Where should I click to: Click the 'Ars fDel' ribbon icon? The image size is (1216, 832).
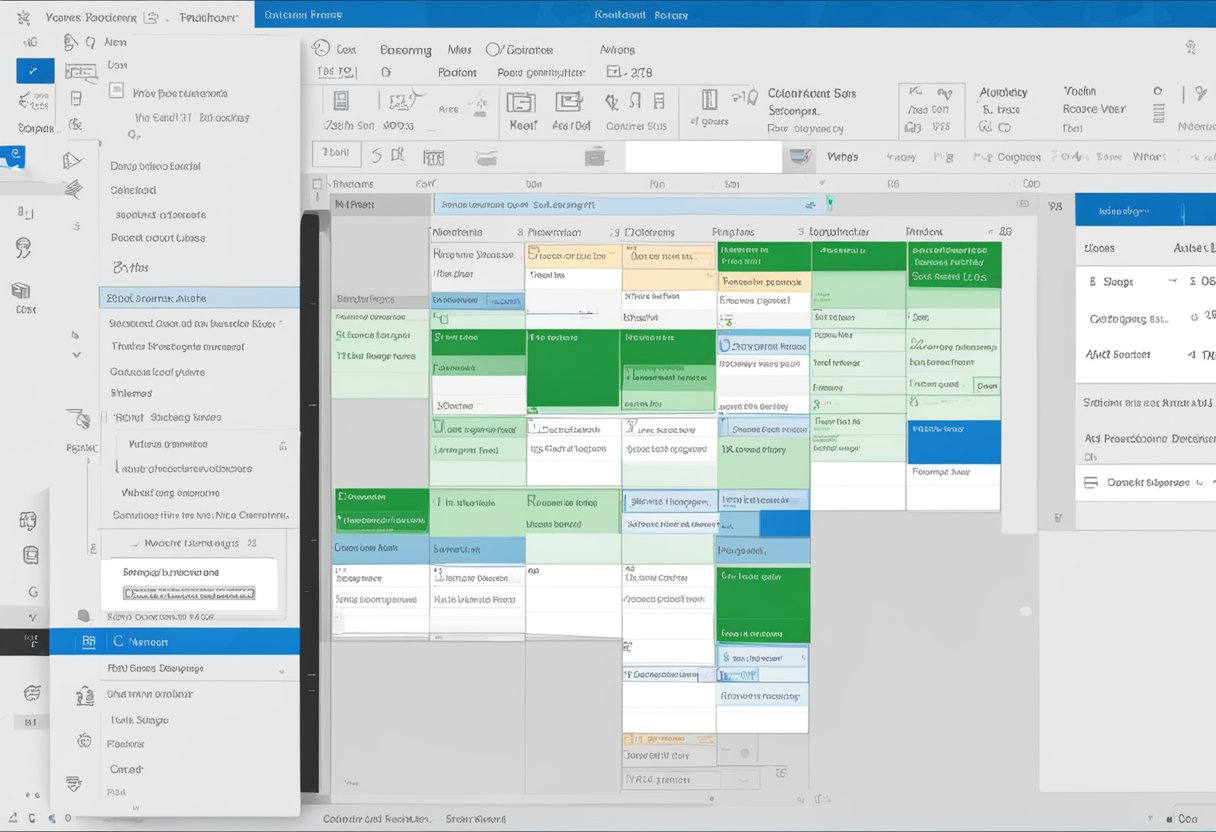569,102
